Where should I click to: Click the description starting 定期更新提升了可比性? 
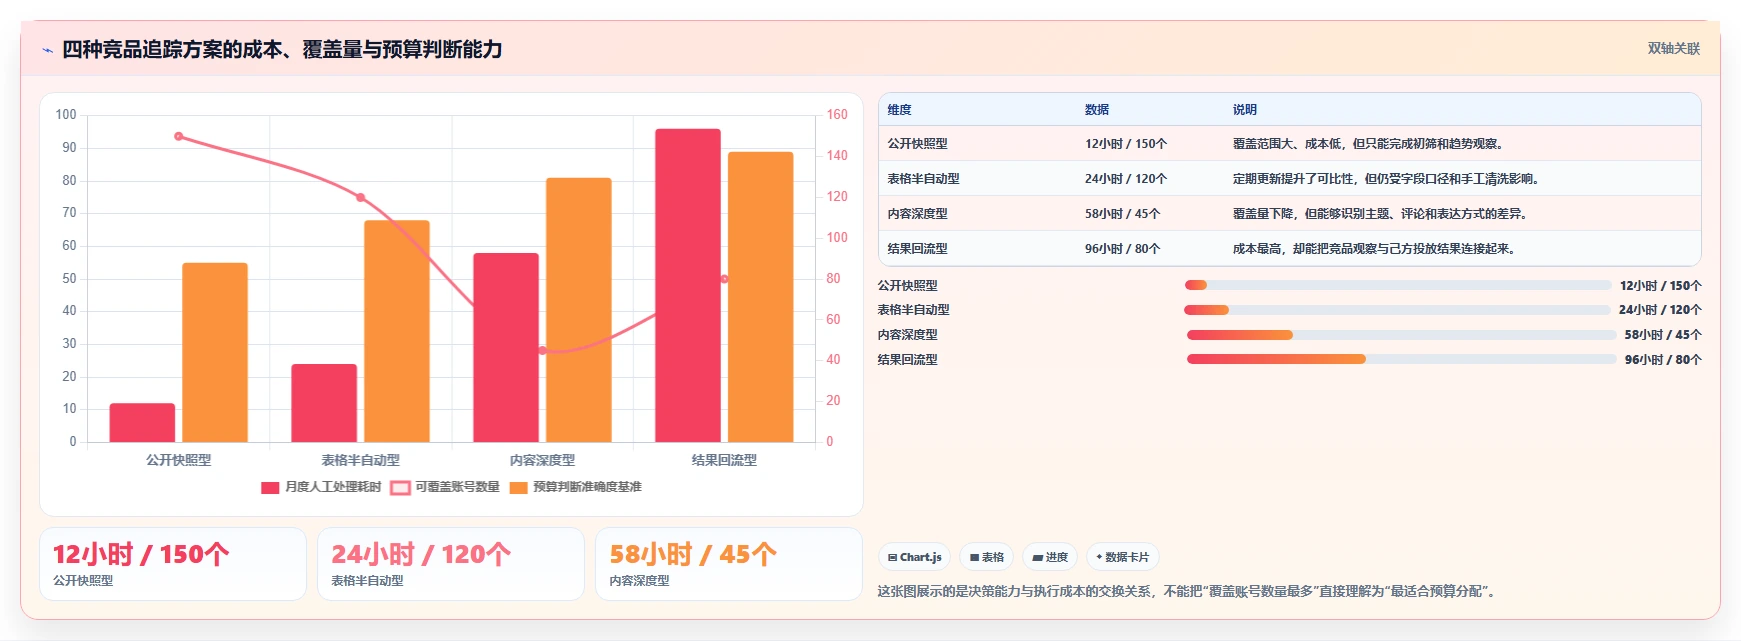(x=1388, y=179)
